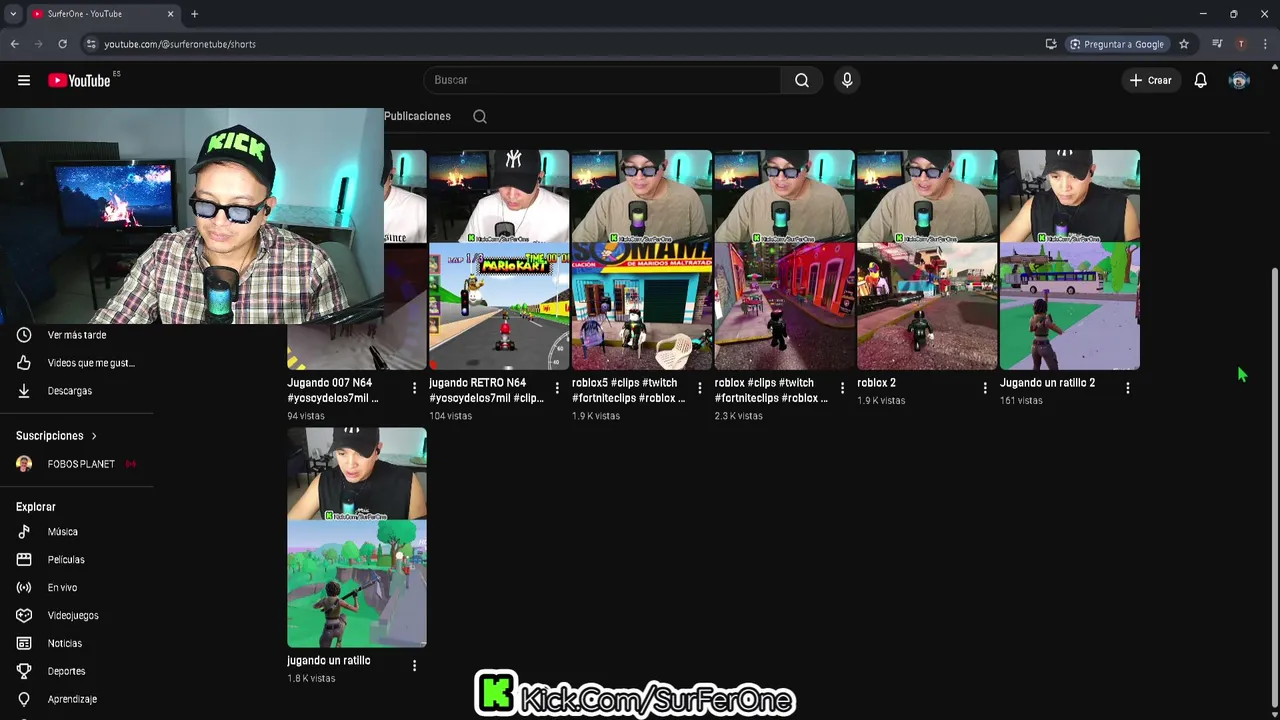1280x720 pixels.
Task: Start voice search with the microphone
Action: click(847, 80)
